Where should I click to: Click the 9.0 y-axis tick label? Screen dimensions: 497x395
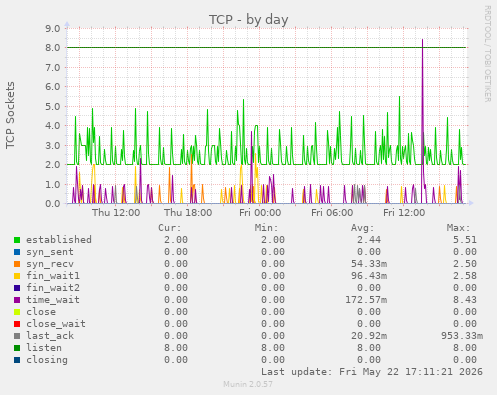[53, 28]
